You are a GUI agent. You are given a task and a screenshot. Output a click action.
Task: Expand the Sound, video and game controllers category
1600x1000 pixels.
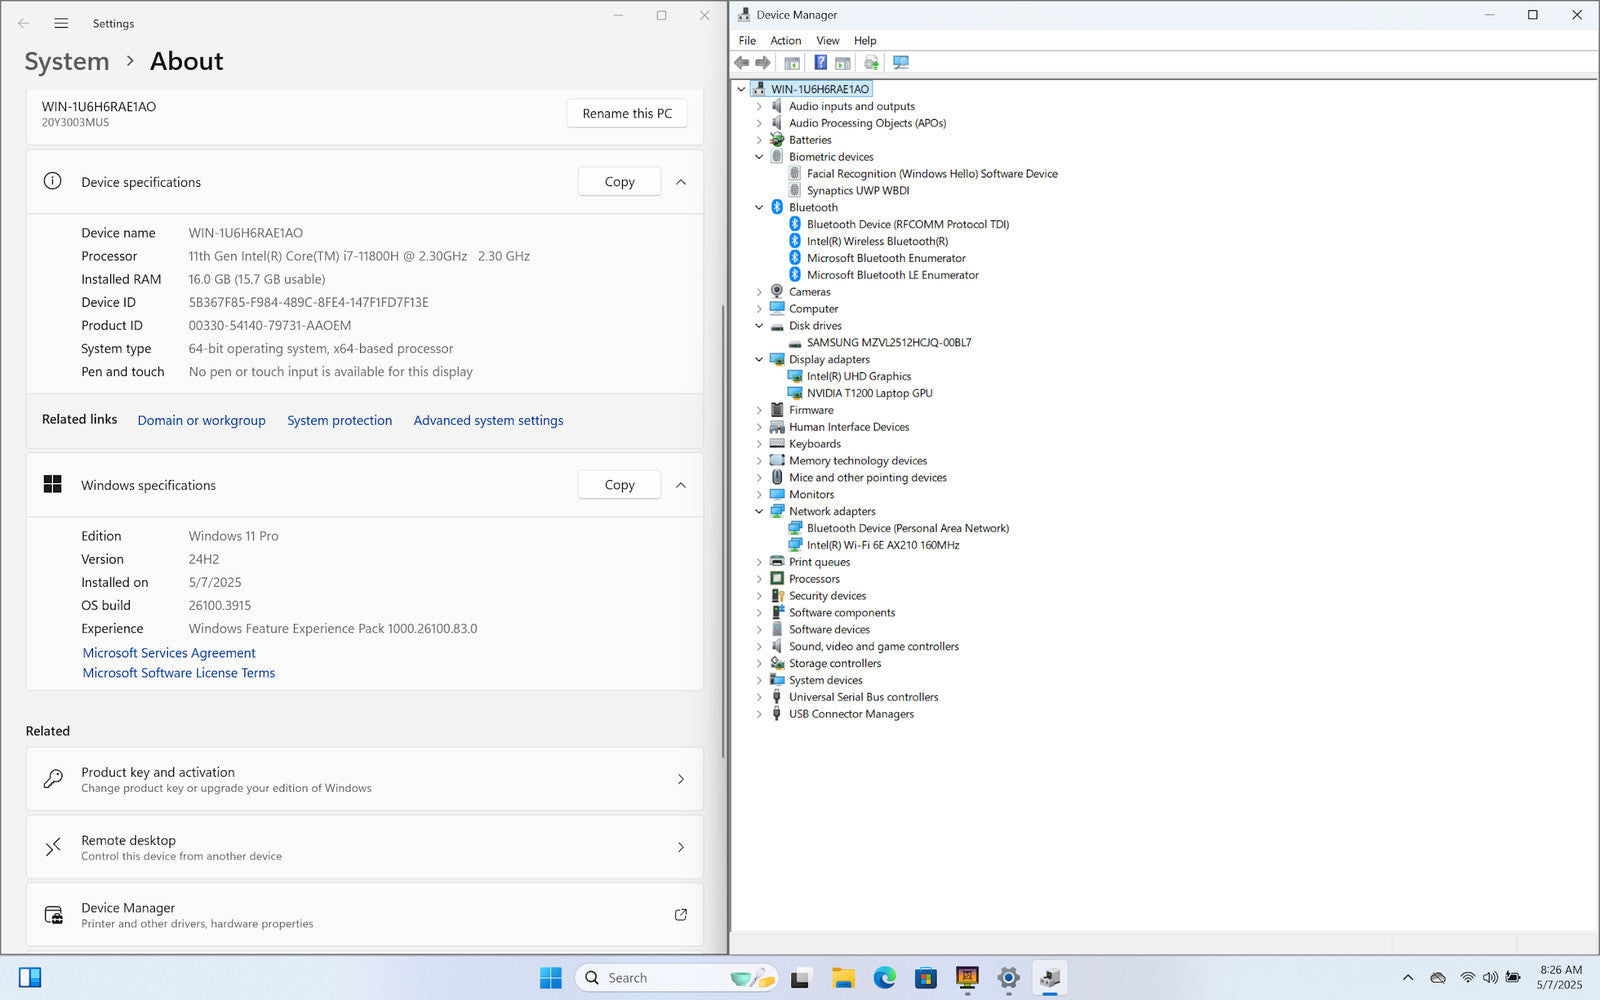pos(759,646)
